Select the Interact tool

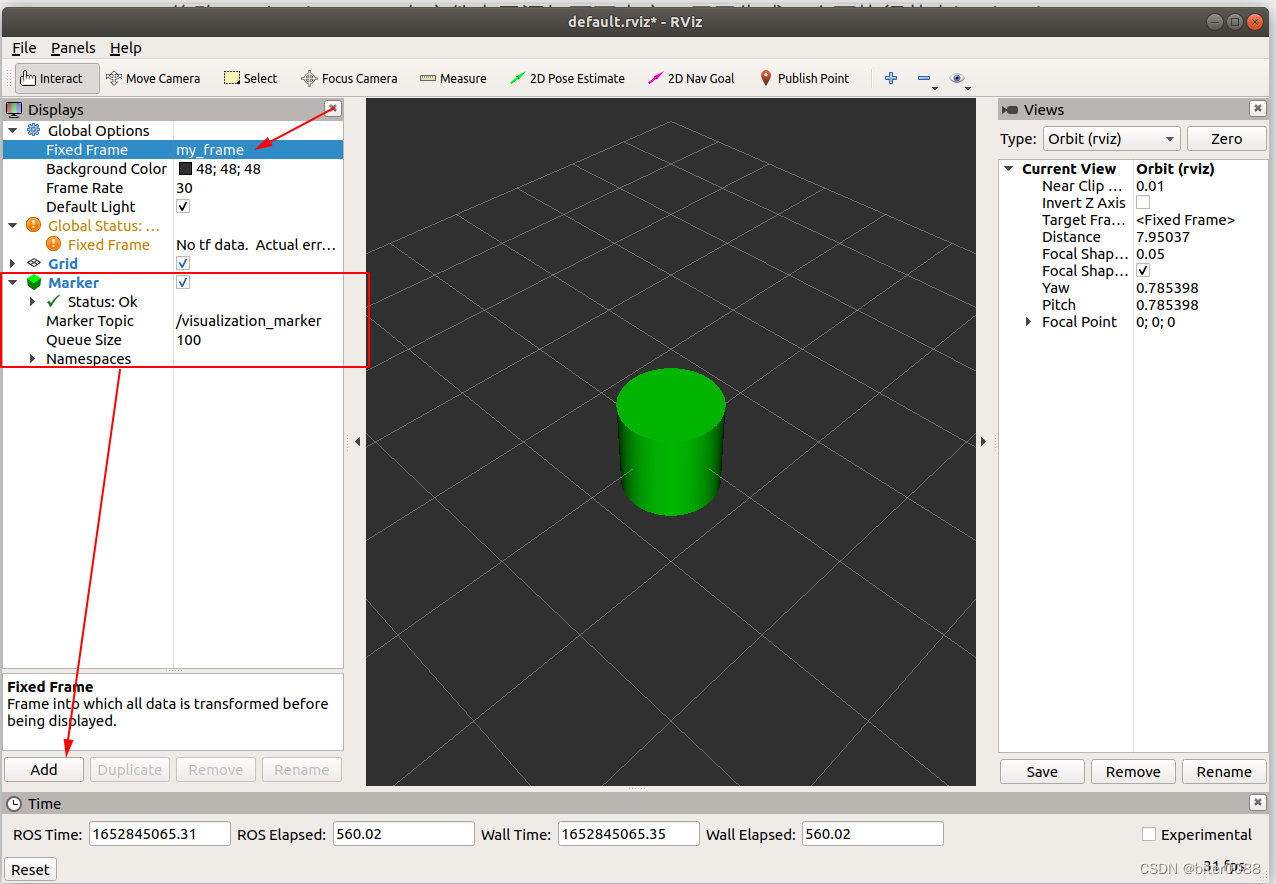58,78
